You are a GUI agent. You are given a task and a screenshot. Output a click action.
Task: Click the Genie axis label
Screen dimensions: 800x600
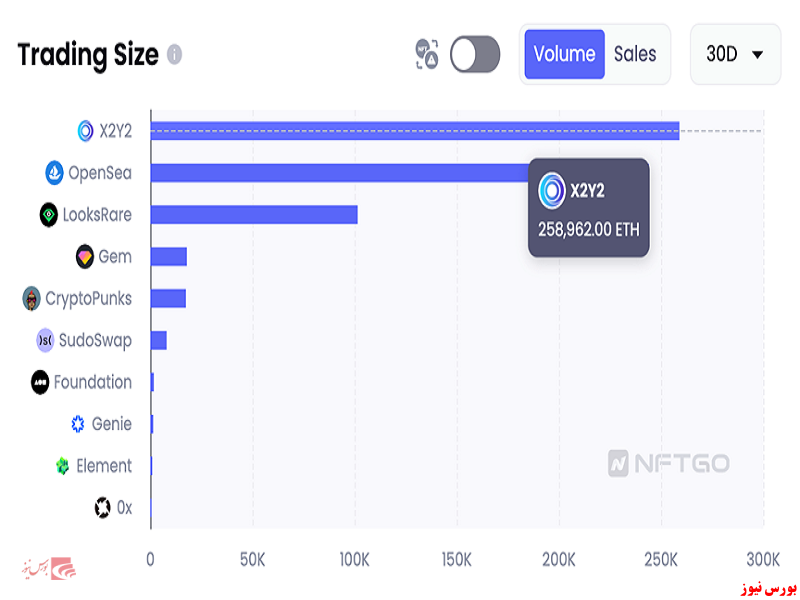click(112, 424)
